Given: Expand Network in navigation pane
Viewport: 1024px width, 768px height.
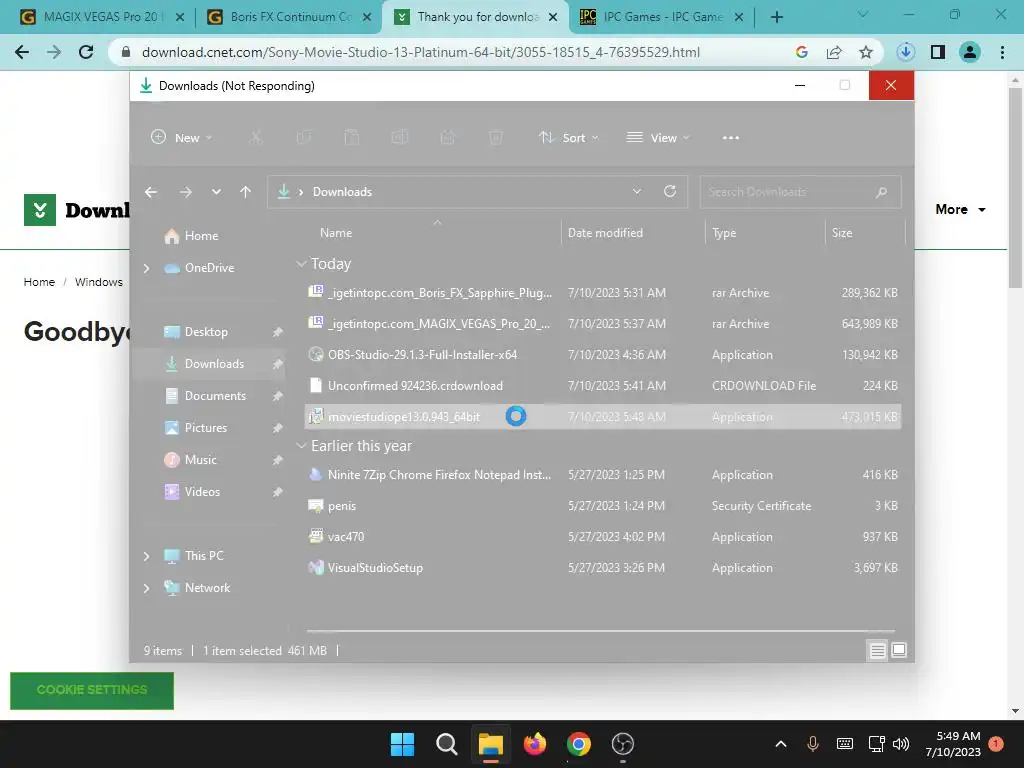Looking at the screenshot, I should click(x=146, y=588).
